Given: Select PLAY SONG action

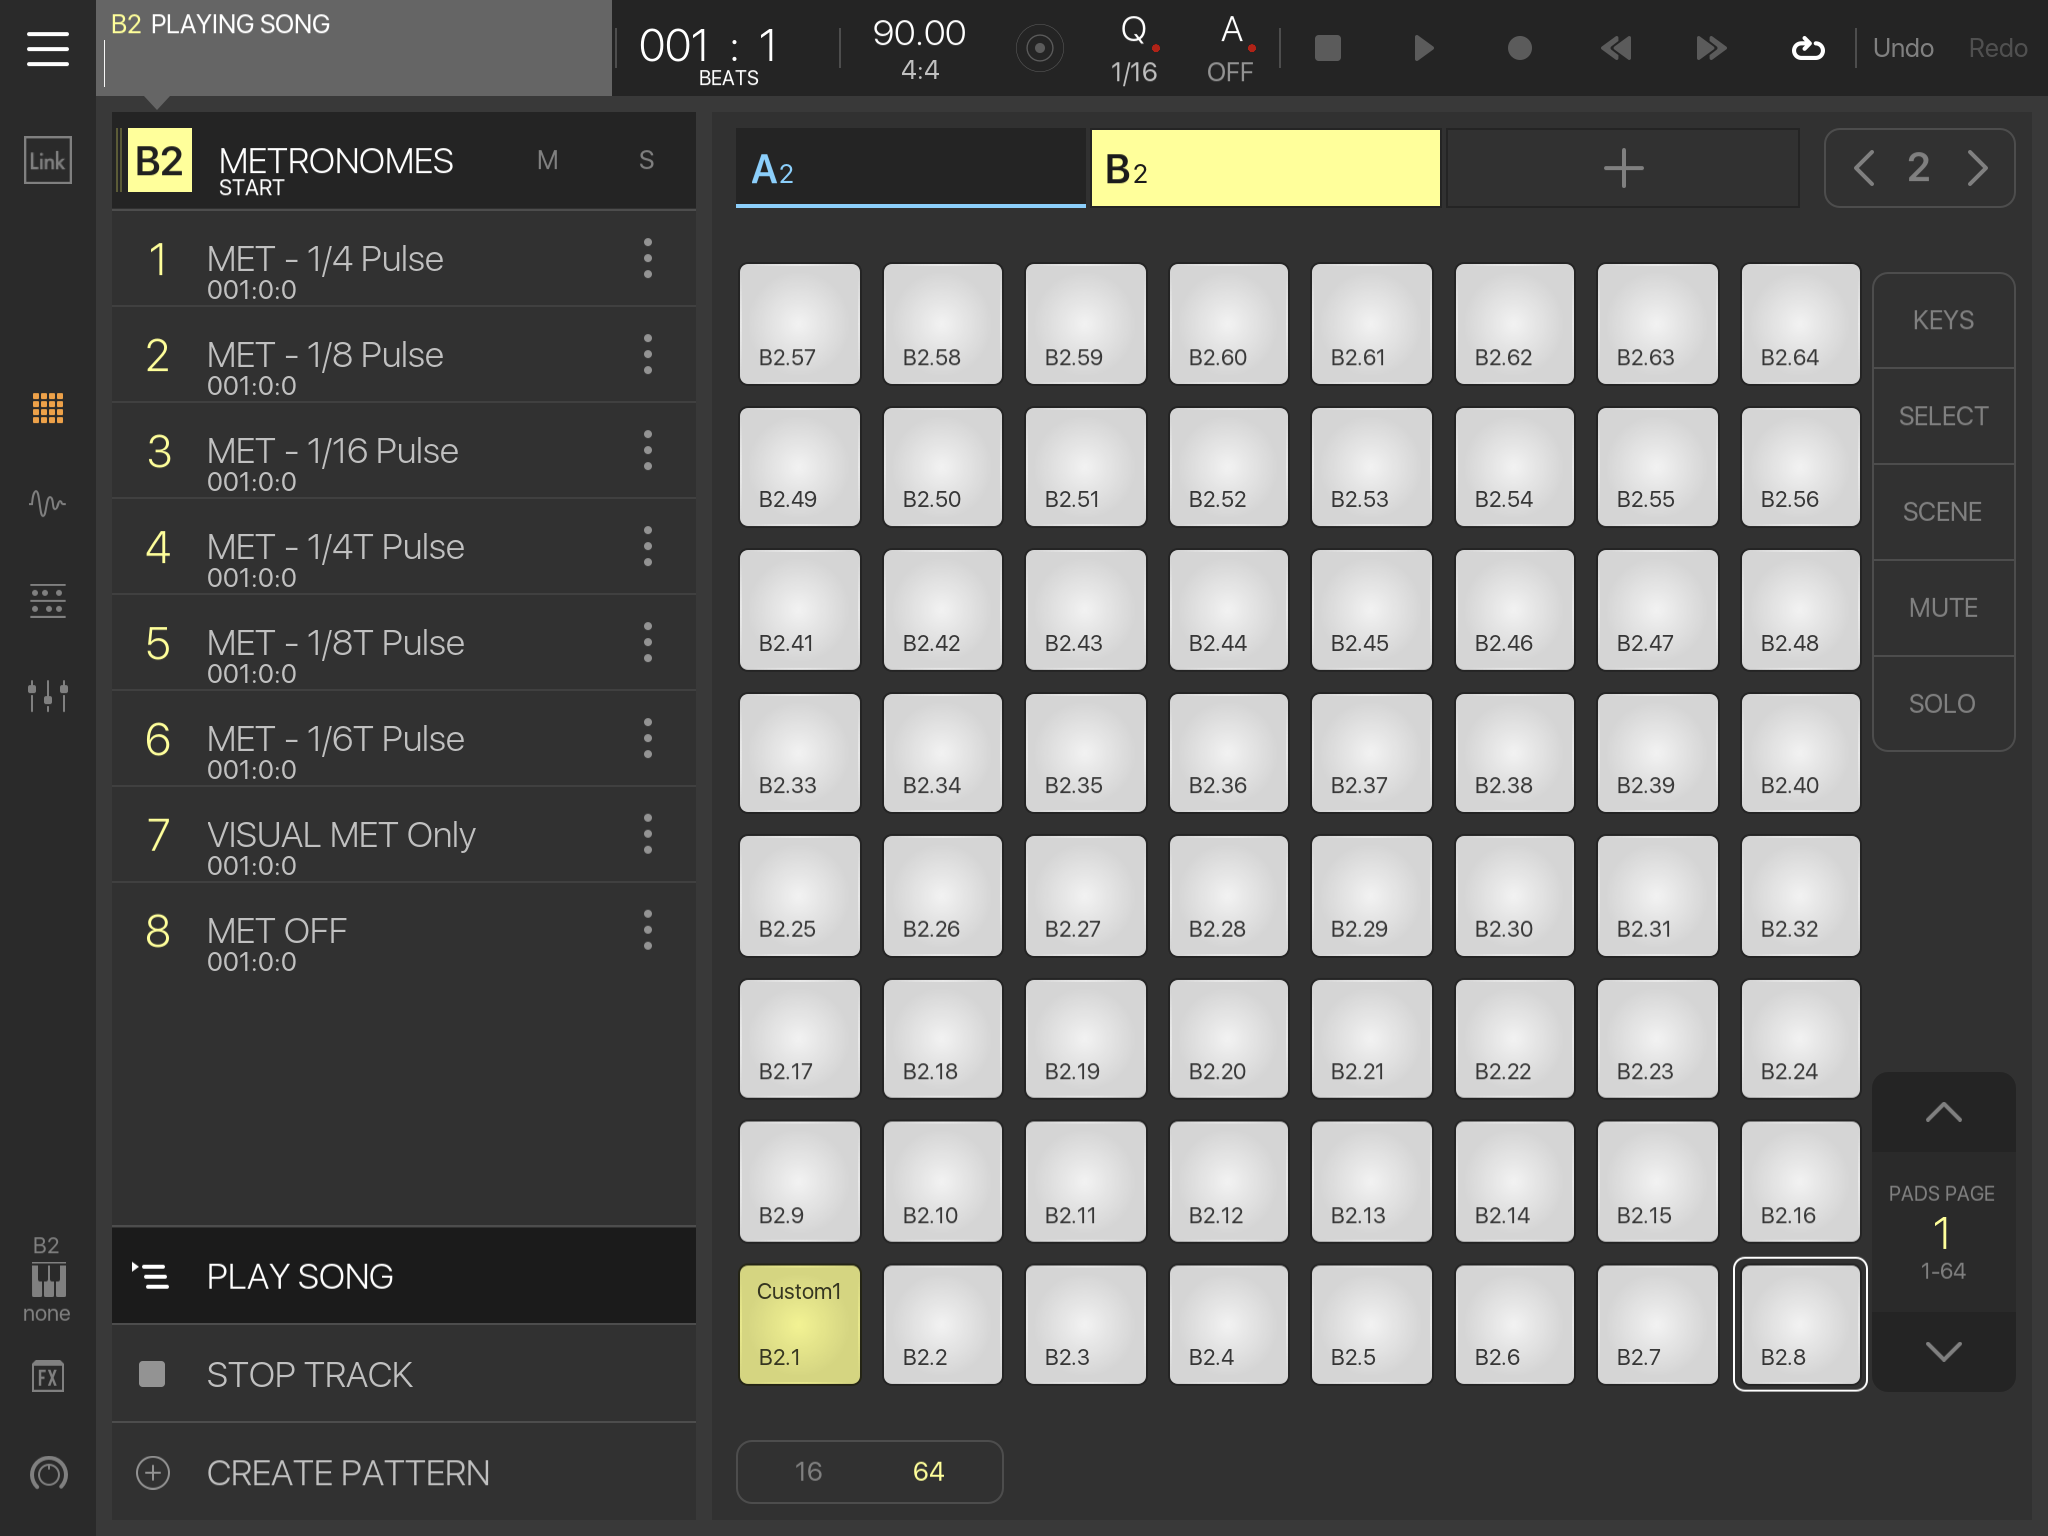Looking at the screenshot, I should 404,1276.
